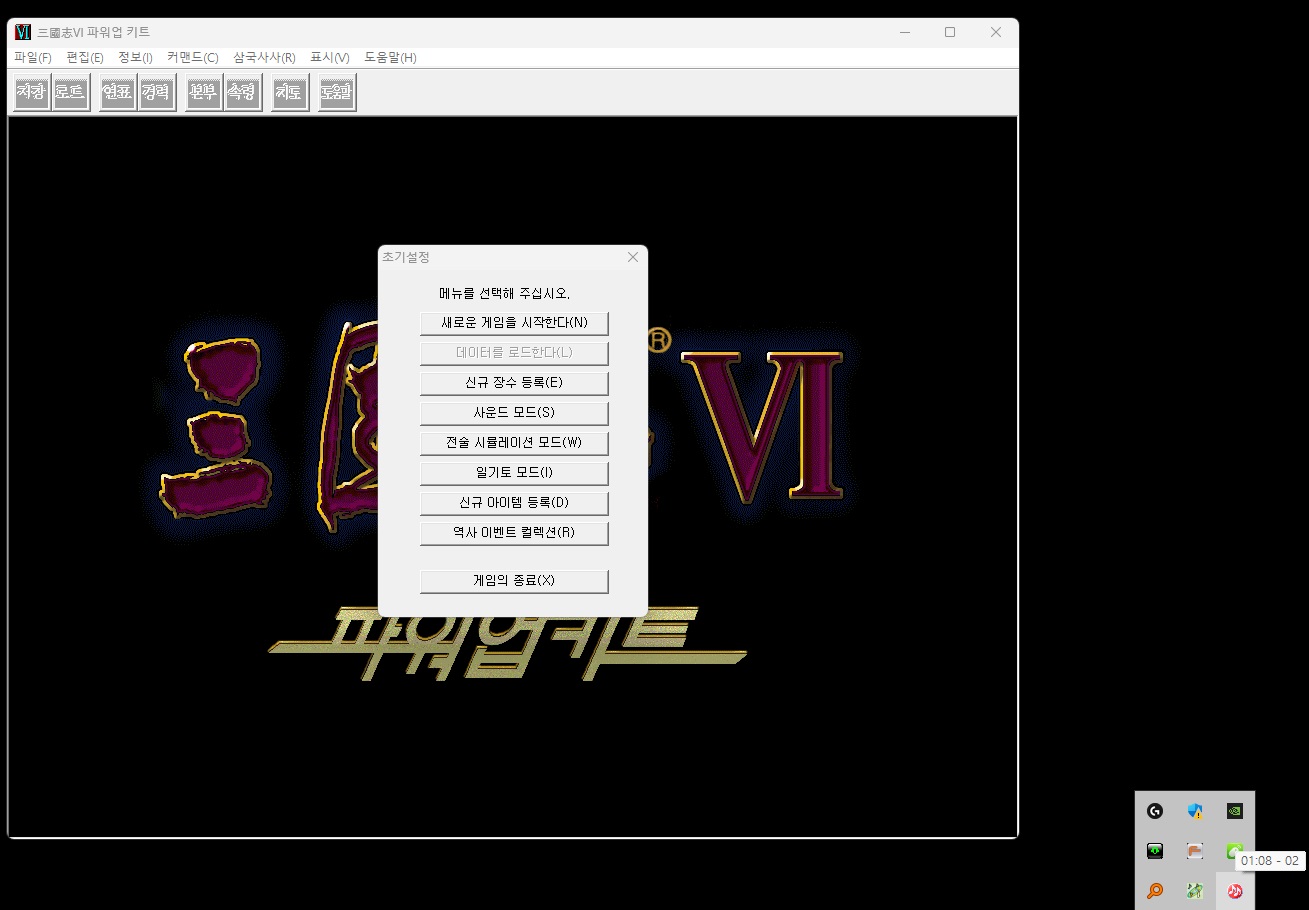Select 일기토 모드(I) button
This screenshot has height=910, width=1309.
coord(514,473)
